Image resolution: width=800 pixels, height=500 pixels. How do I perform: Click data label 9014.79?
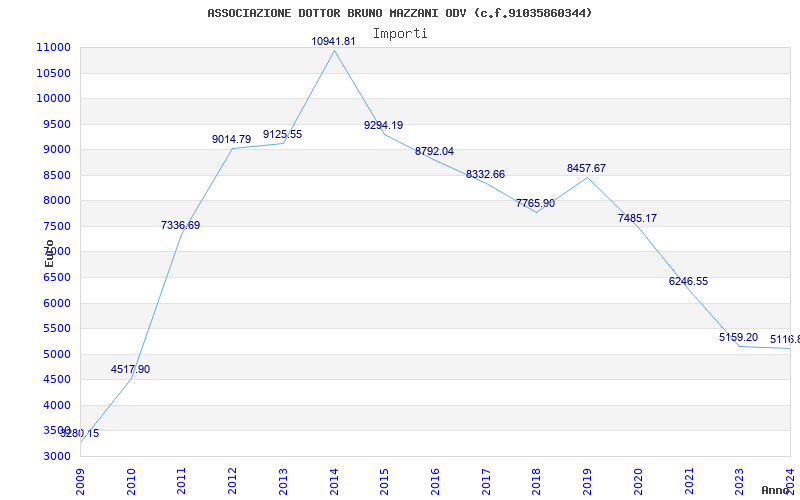click(x=232, y=139)
